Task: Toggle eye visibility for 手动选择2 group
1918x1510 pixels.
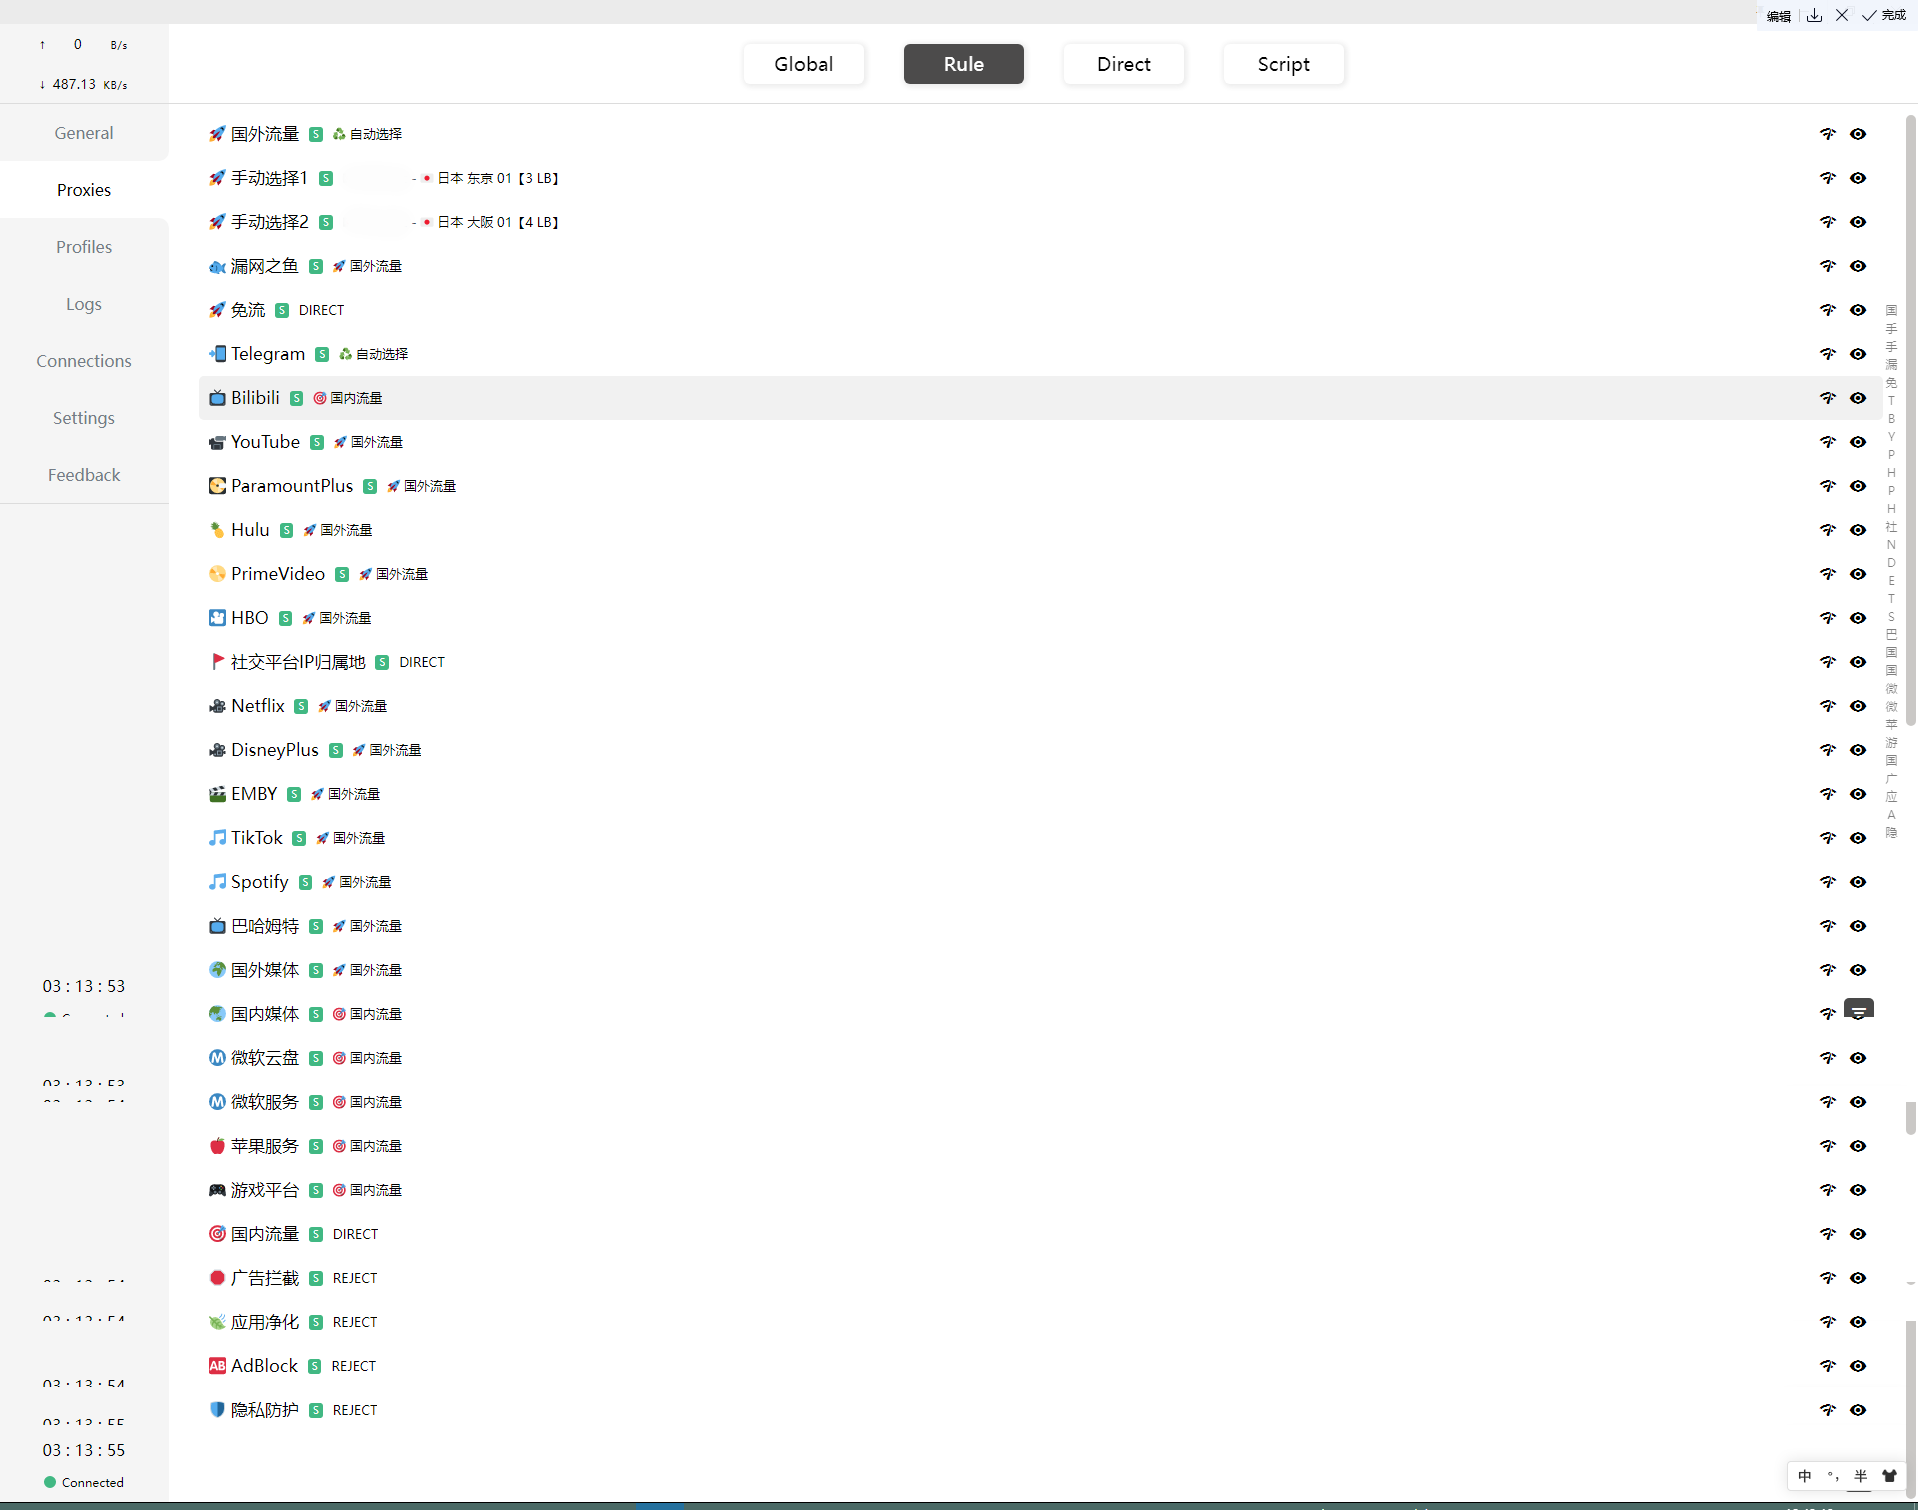Action: [x=1858, y=222]
